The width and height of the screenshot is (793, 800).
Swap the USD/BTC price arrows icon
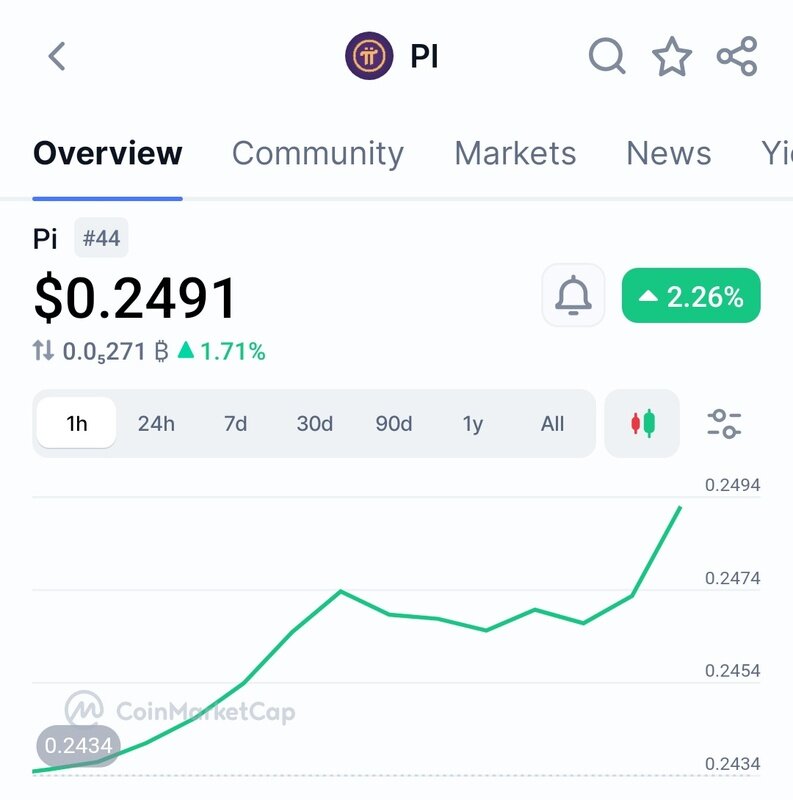point(43,351)
